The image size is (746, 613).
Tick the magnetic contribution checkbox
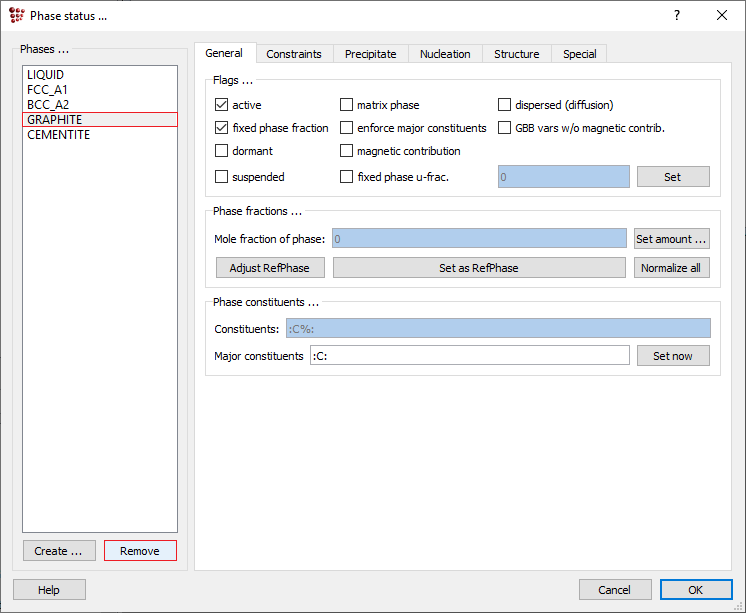347,152
